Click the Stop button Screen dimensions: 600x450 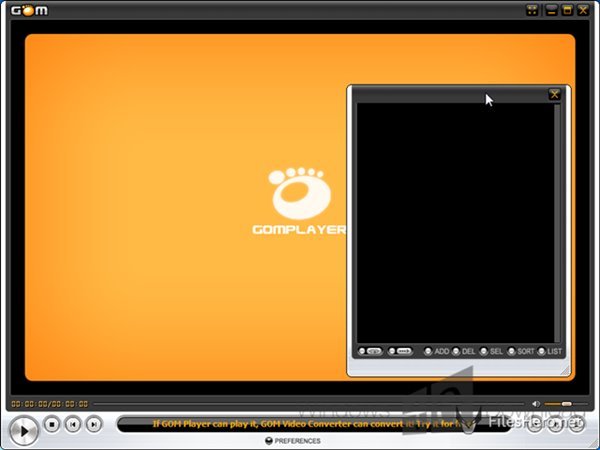52,424
